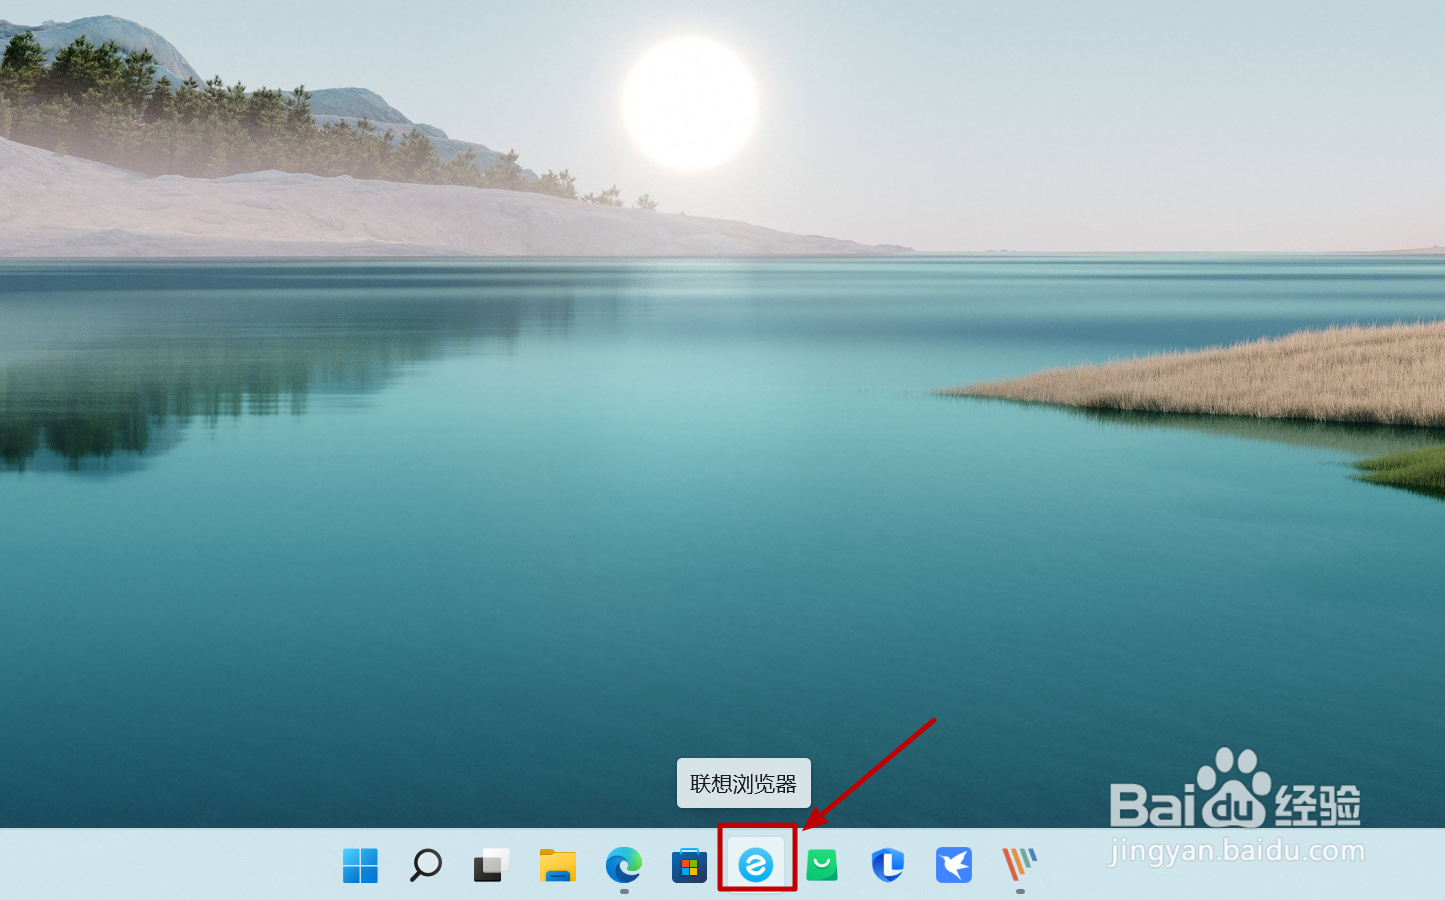The image size is (1445, 900).
Task: Open taskbar Search magnifier
Action: pyautogui.click(x=426, y=865)
